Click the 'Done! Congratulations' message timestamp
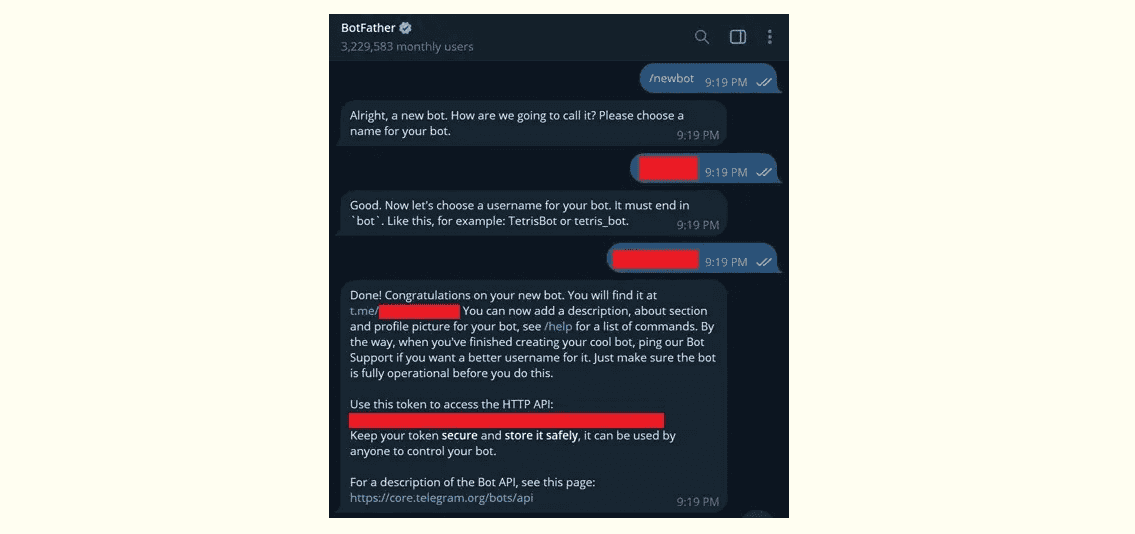This screenshot has height=534, width=1135. click(698, 501)
